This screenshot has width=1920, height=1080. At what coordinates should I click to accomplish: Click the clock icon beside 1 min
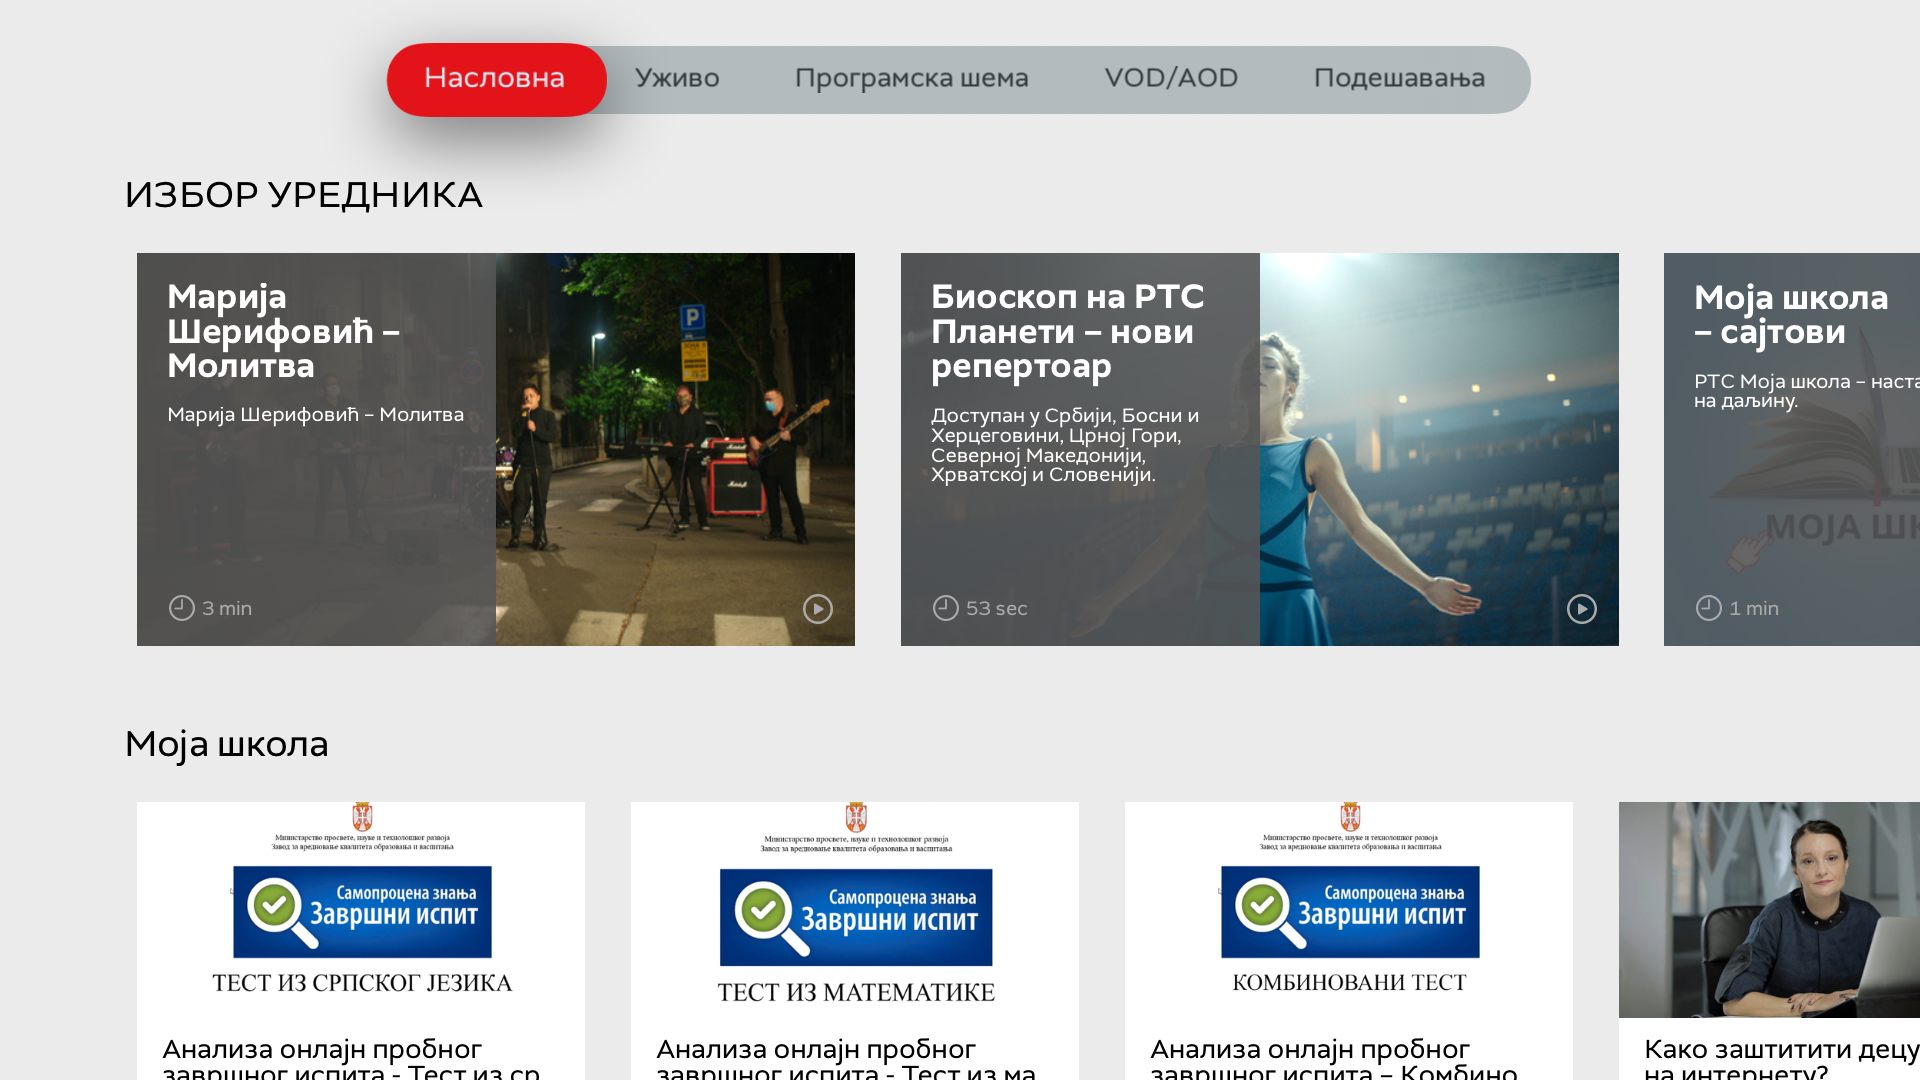tap(1708, 608)
